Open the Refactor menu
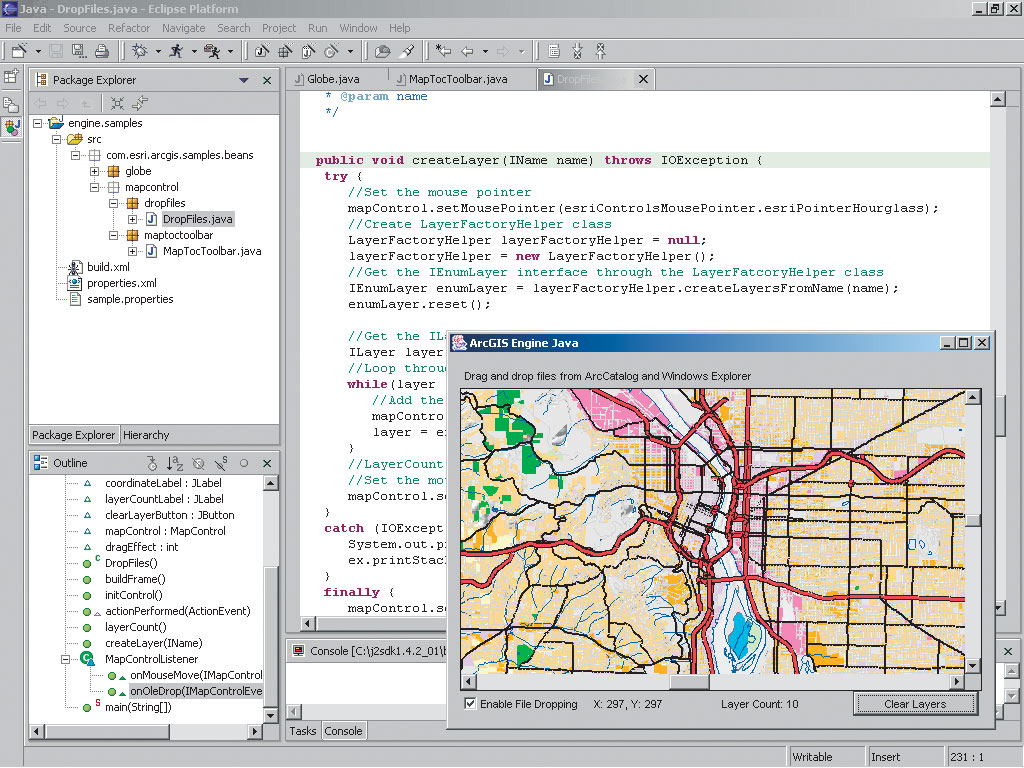The width and height of the screenshot is (1024, 768). (x=129, y=28)
